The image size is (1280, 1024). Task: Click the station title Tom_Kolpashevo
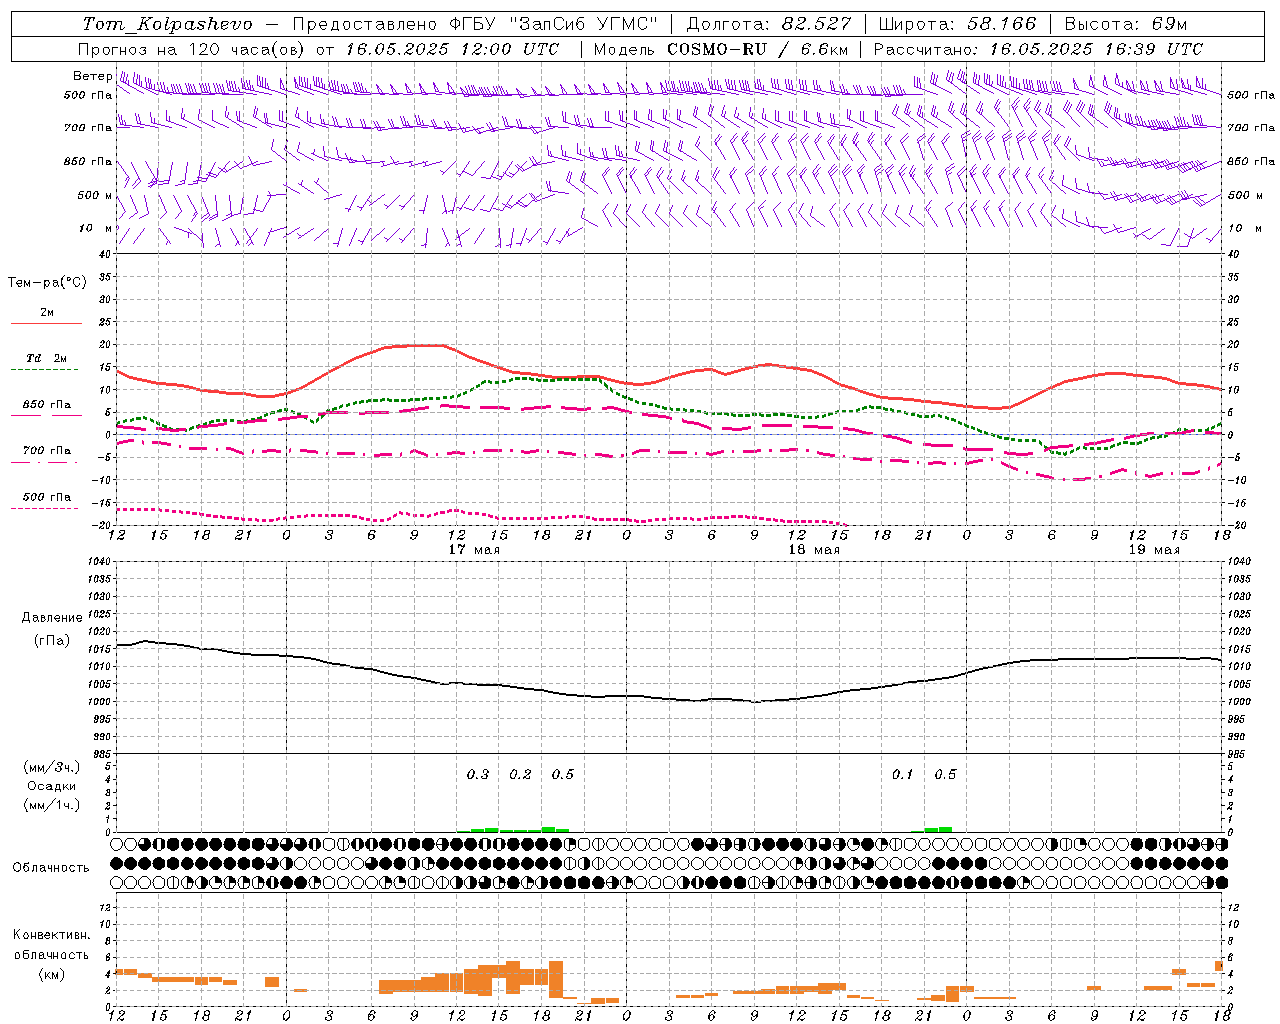[167, 24]
